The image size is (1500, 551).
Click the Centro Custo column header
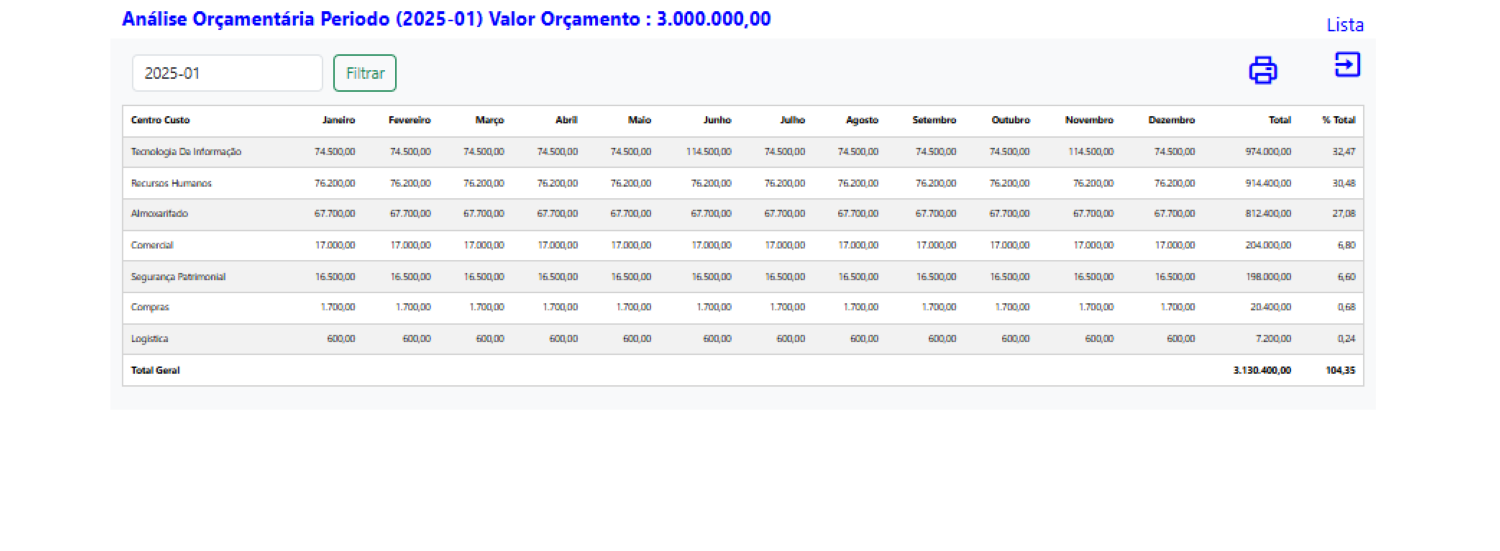tap(160, 120)
